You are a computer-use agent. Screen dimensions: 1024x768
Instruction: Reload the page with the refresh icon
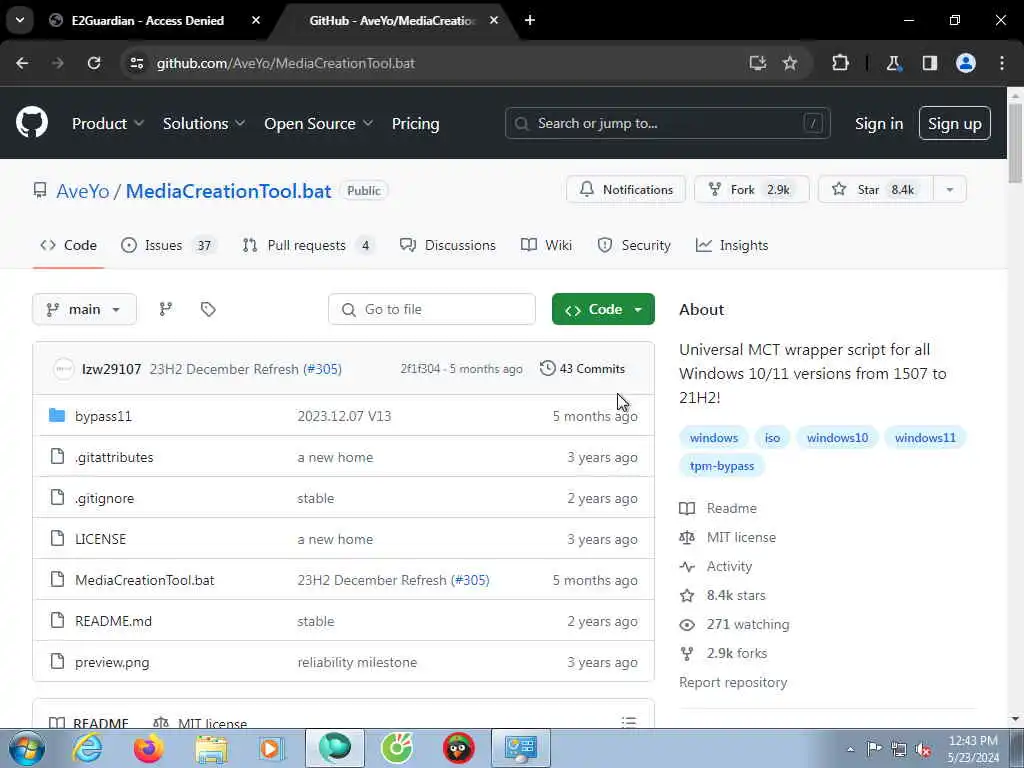(94, 63)
